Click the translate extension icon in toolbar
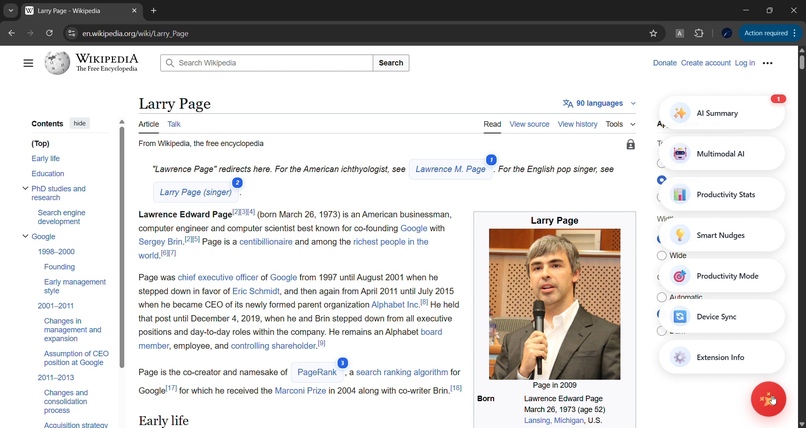The width and height of the screenshot is (806, 428). [680, 33]
